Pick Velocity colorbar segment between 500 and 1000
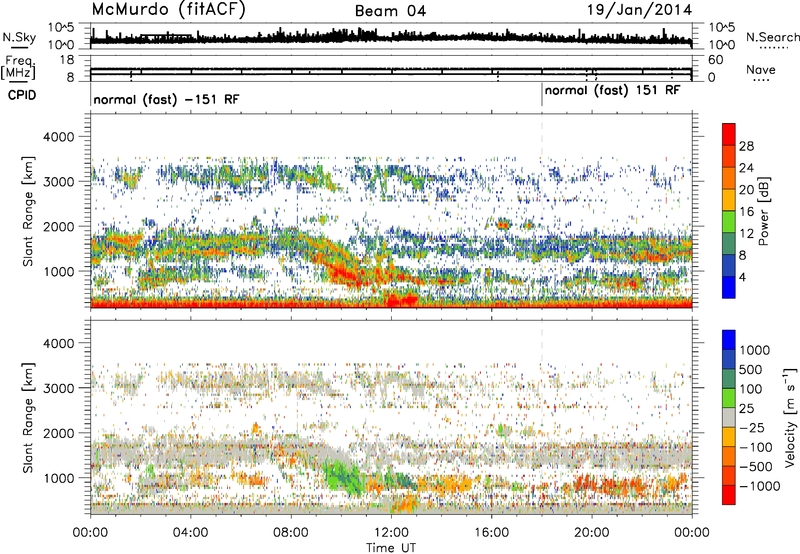This screenshot has width=800, height=554. click(x=729, y=359)
